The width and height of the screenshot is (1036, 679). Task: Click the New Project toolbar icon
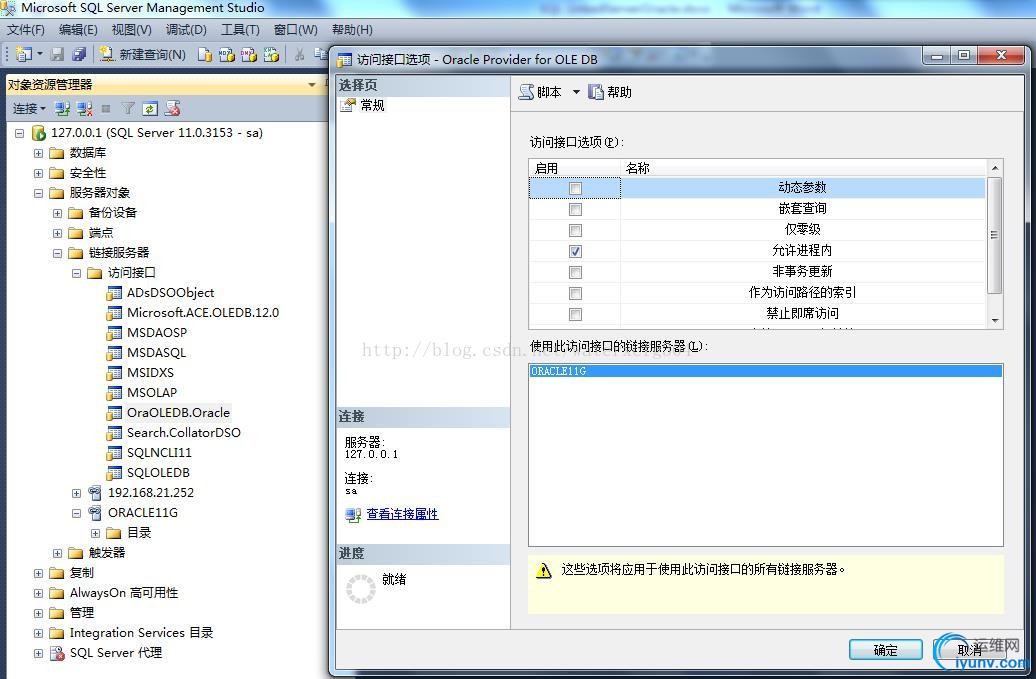[x=24, y=54]
